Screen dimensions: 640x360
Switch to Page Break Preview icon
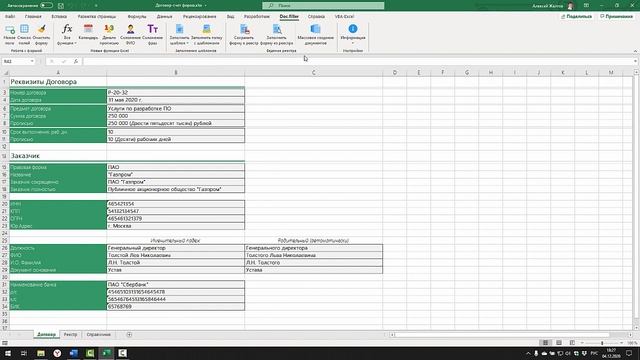point(572,343)
